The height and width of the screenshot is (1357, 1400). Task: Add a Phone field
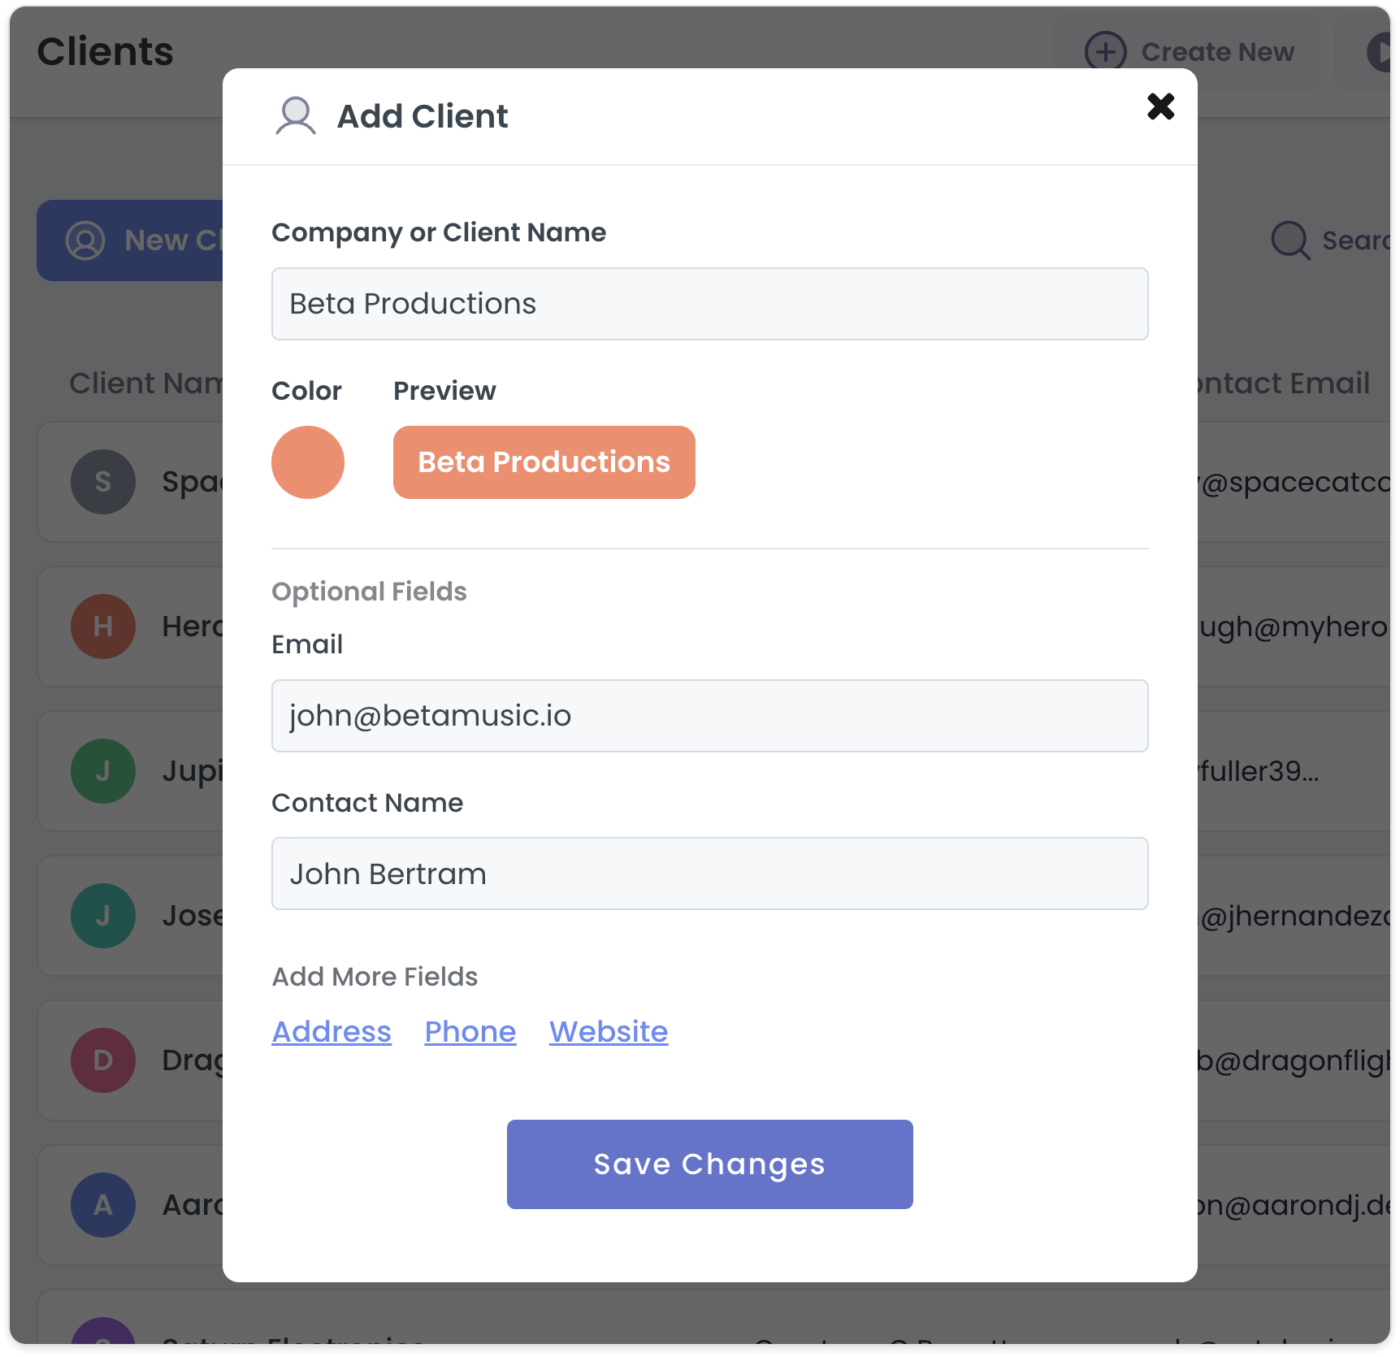pos(470,1031)
